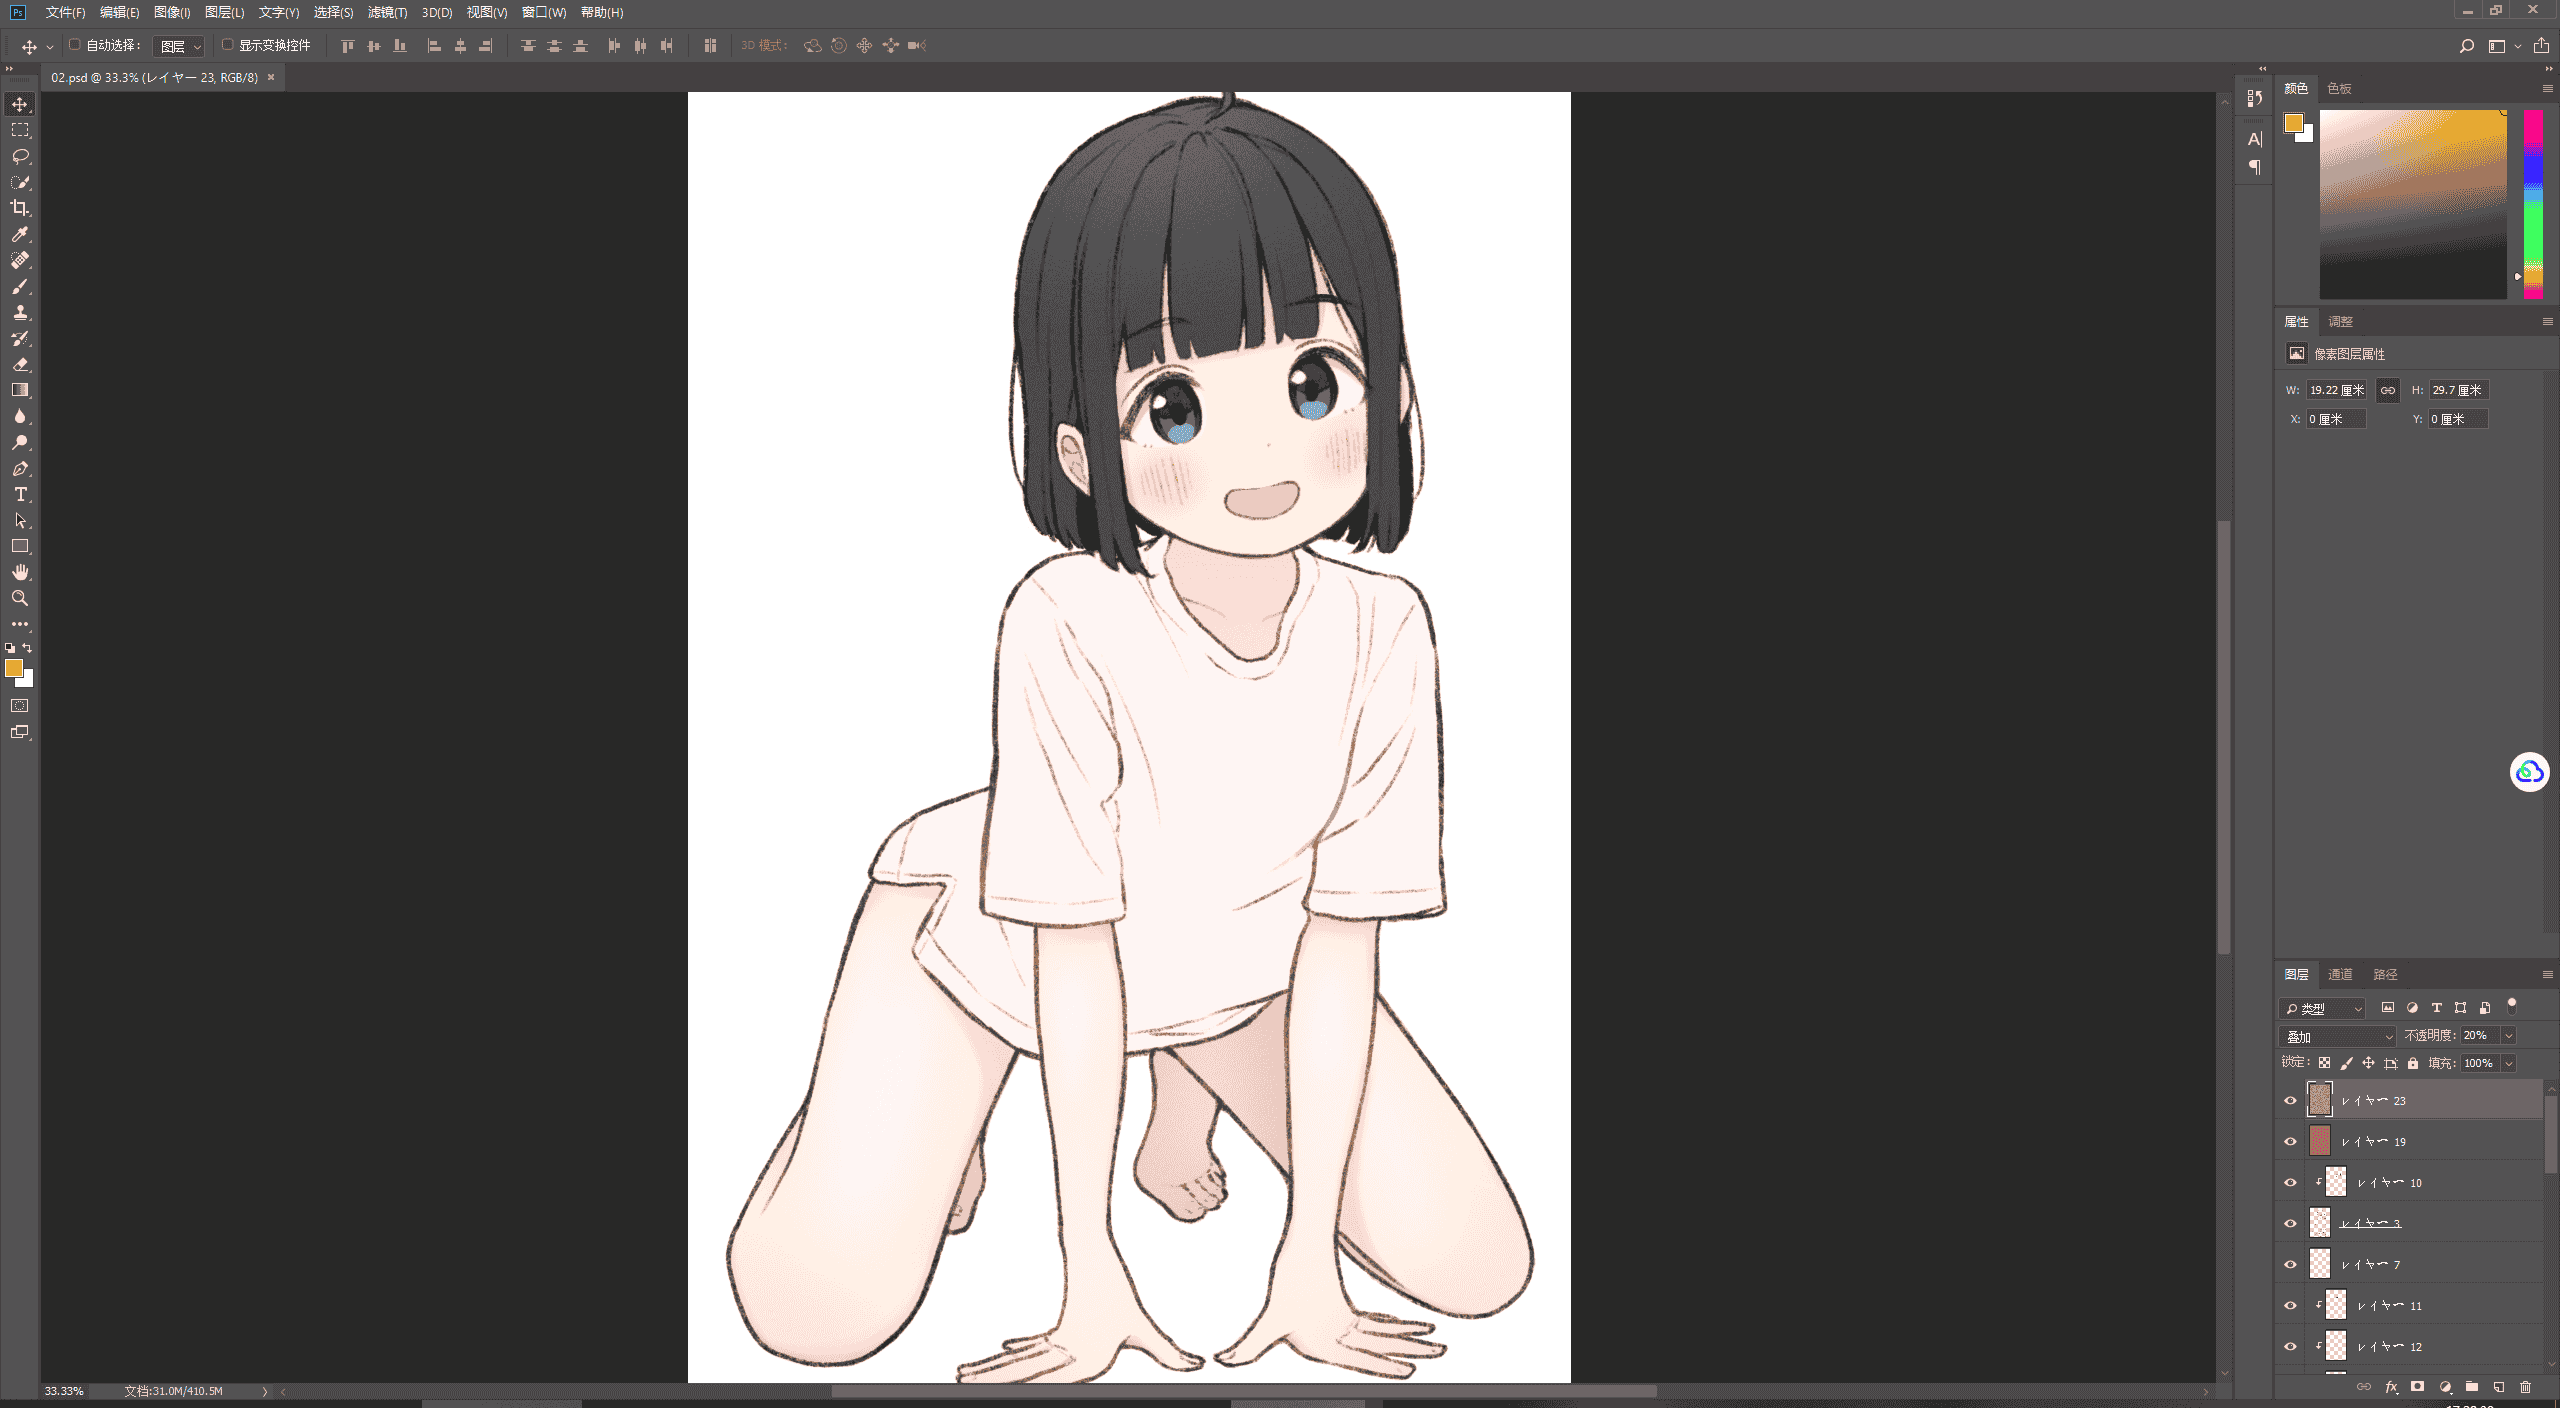Open the layer filter 类型 dropdown
Screen dimensions: 2560x1408
(2322, 1008)
